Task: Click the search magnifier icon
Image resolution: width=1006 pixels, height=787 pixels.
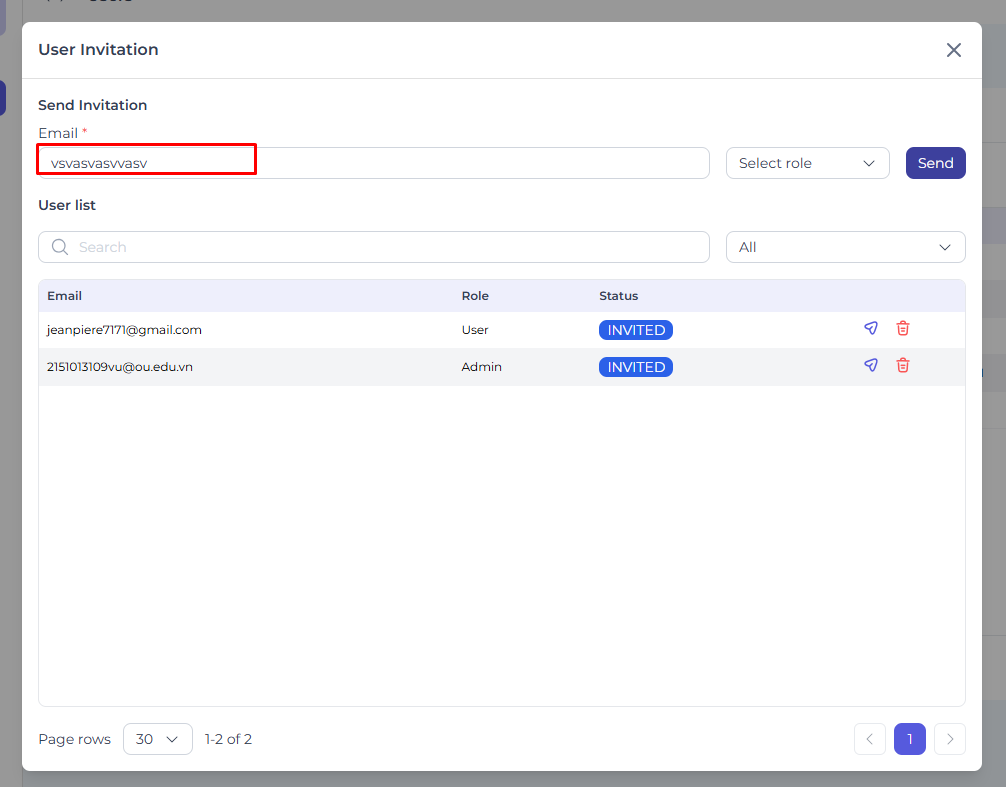Action: [60, 247]
